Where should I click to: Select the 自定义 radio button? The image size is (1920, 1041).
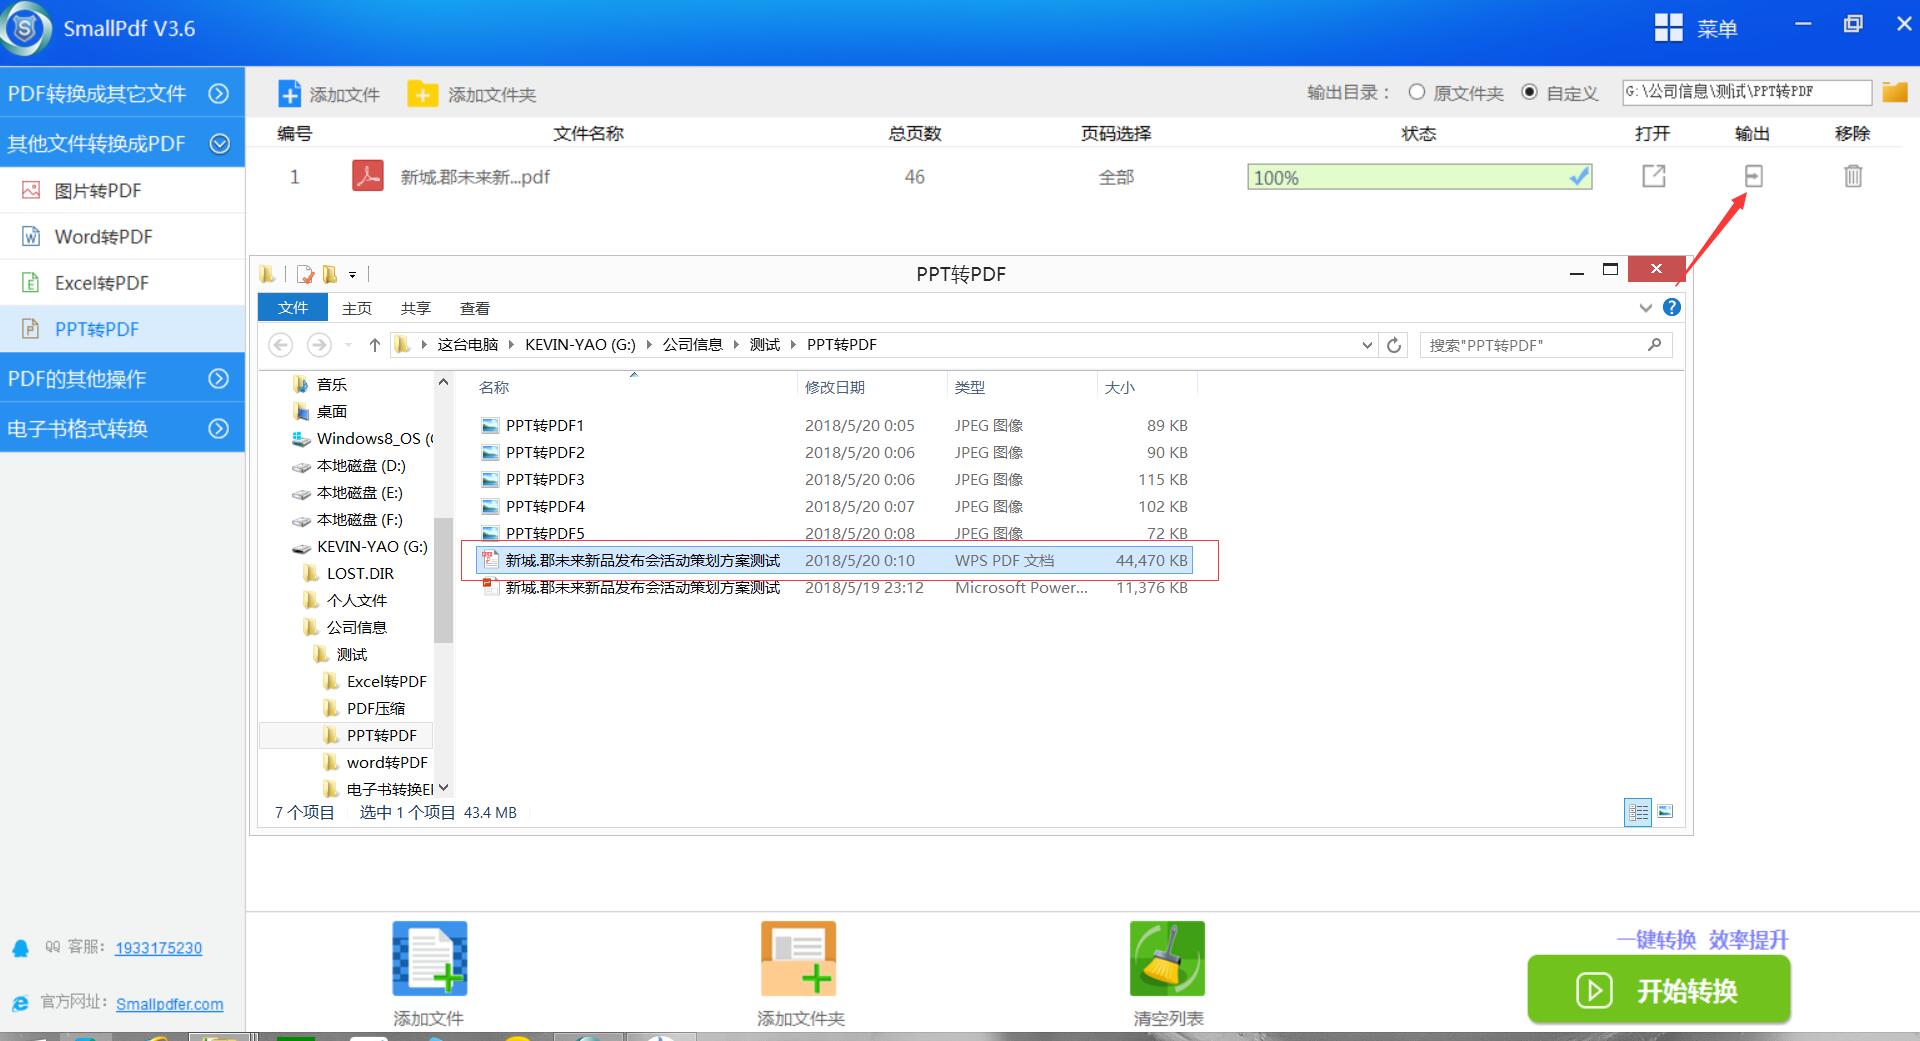[x=1529, y=92]
